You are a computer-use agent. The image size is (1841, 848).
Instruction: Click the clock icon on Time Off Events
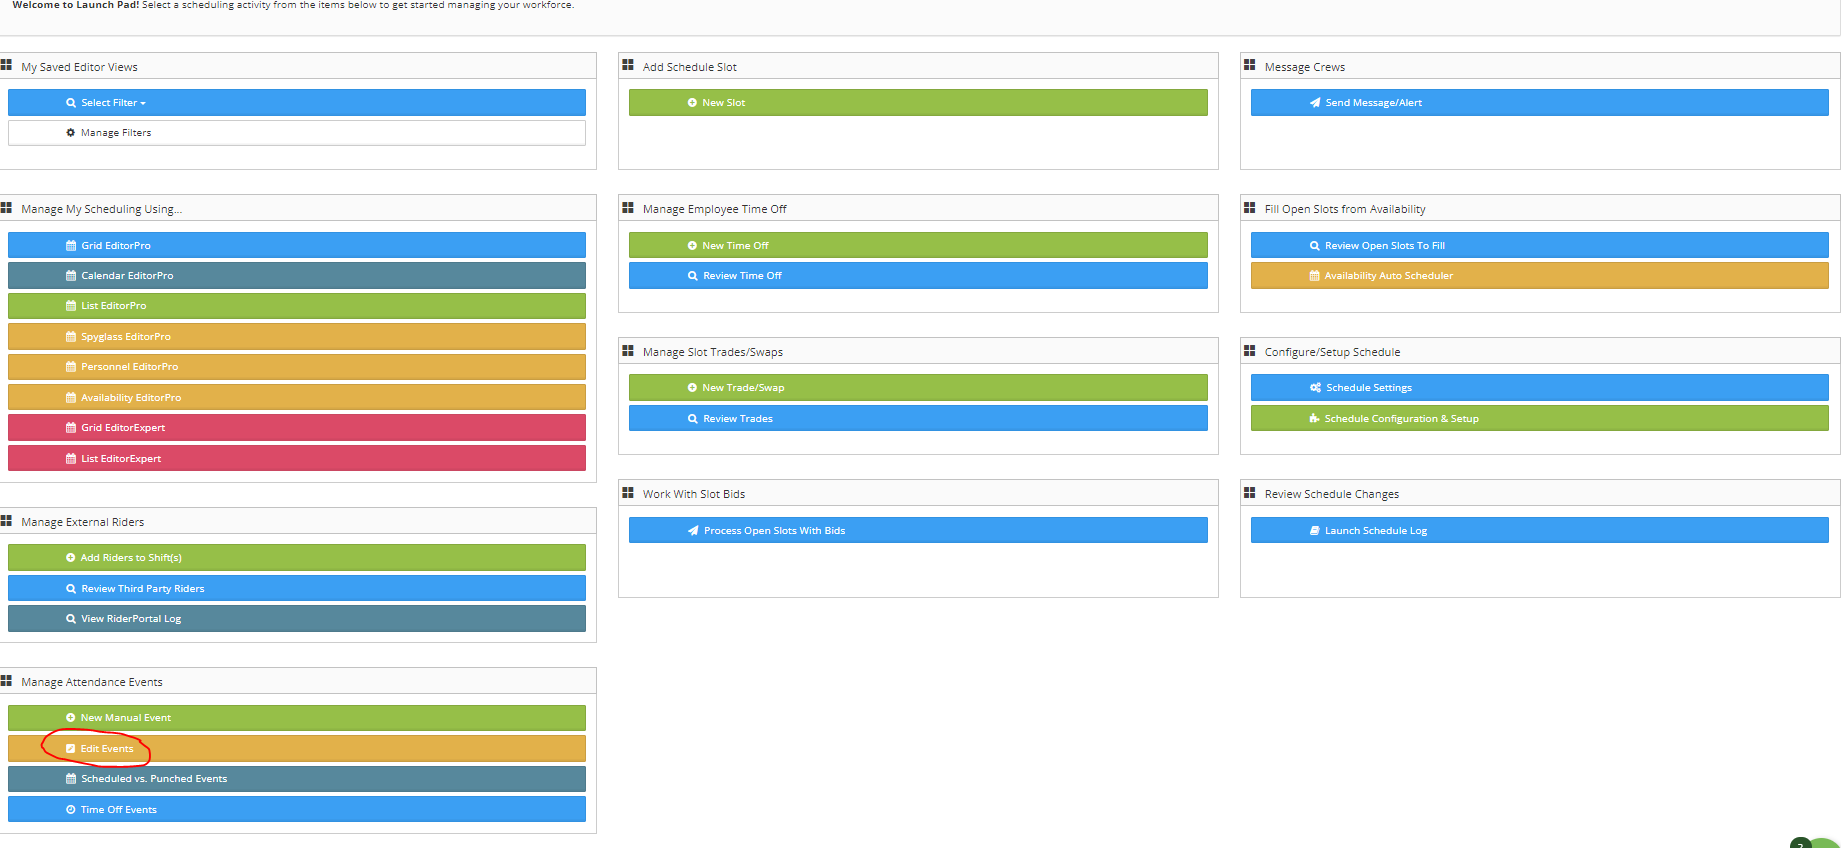71,810
